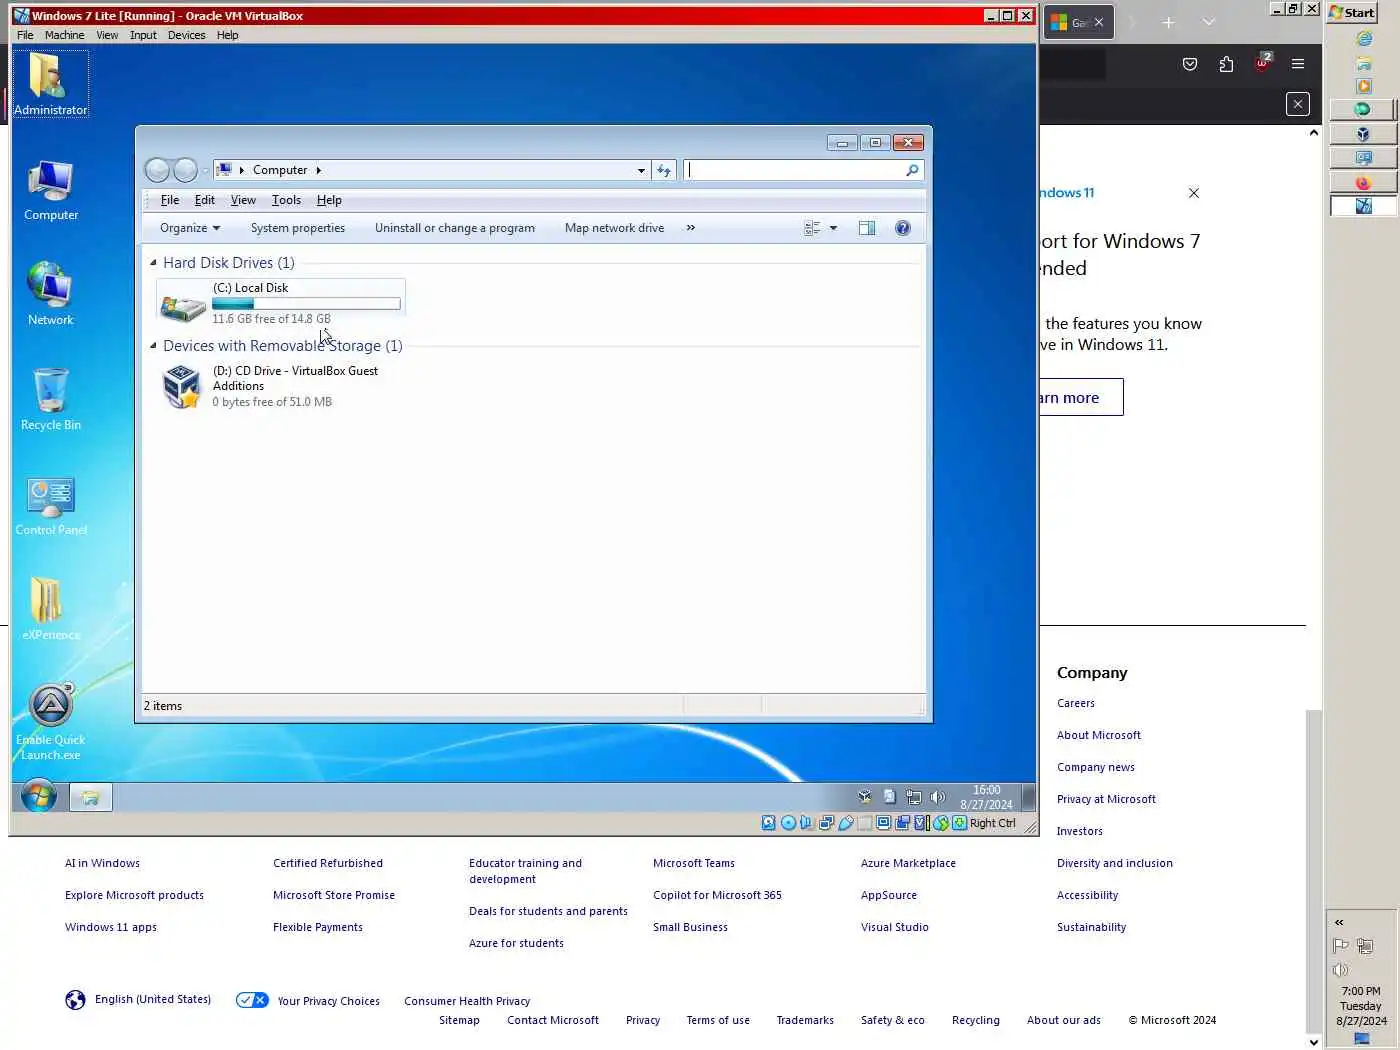Open VirtualBox Machine menu
This screenshot has height=1050, width=1400.
coord(64,35)
